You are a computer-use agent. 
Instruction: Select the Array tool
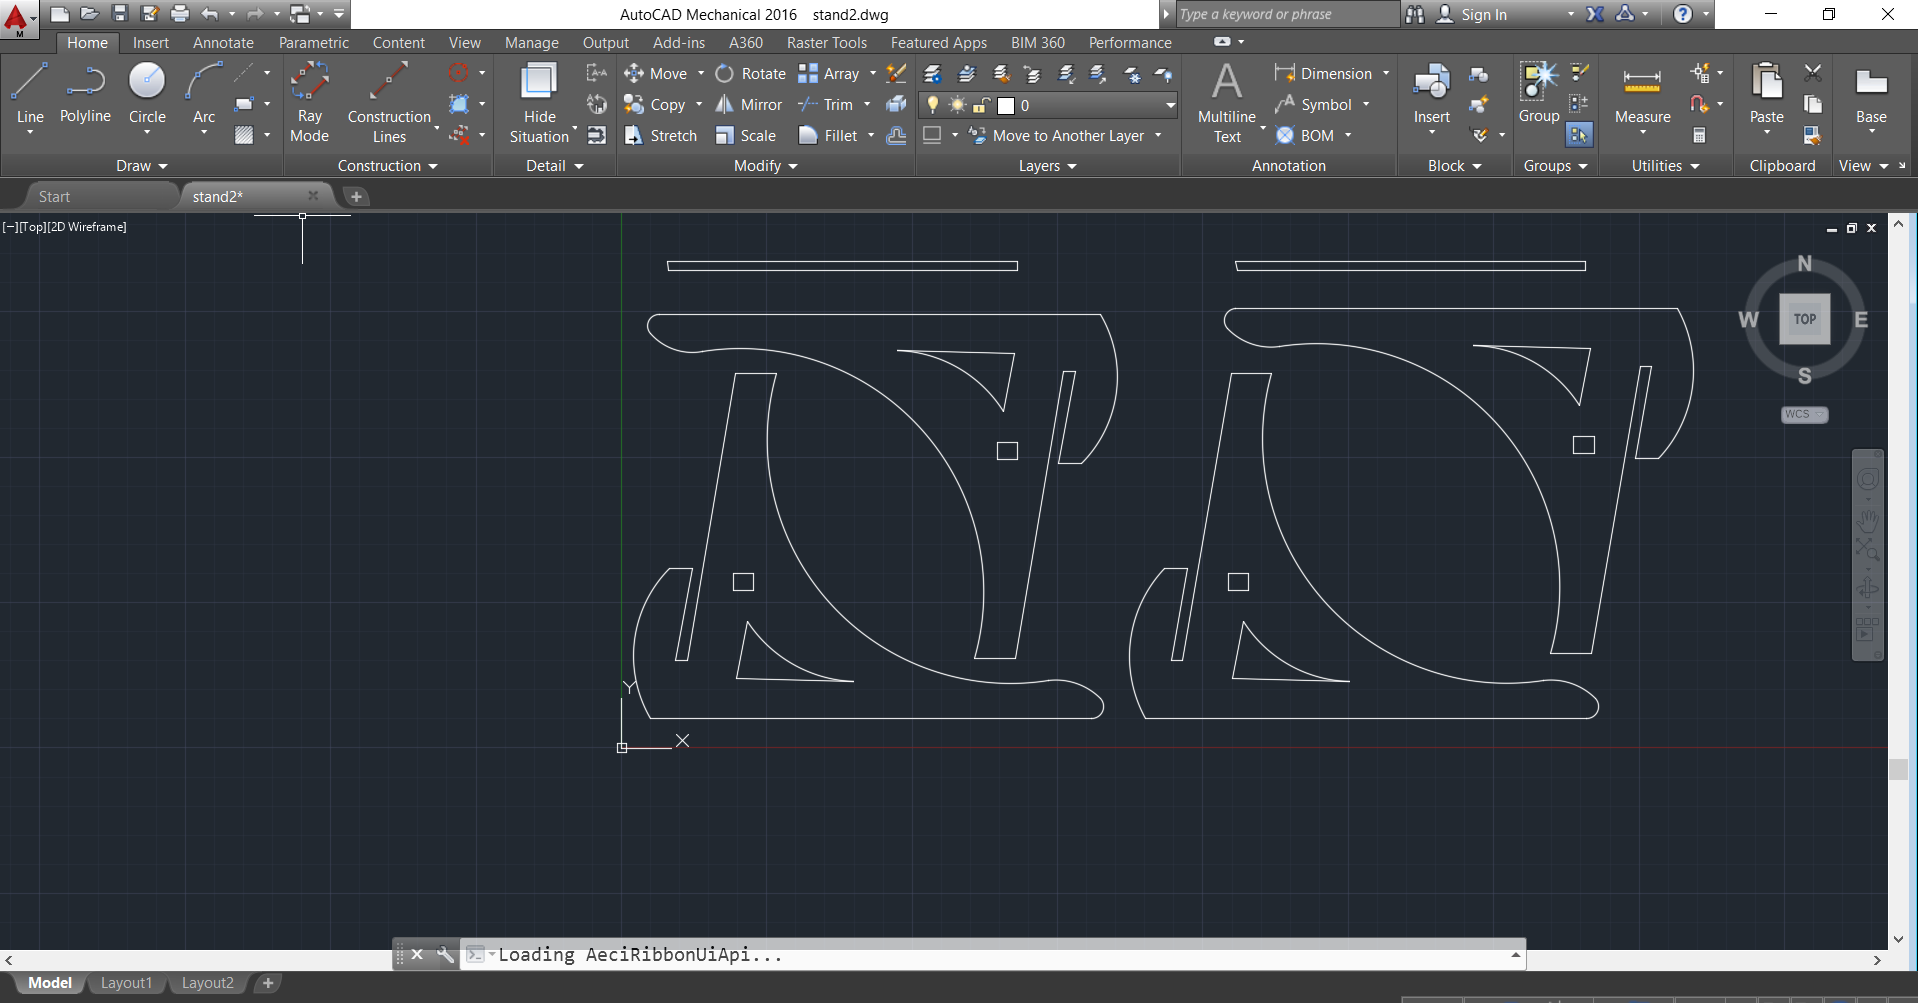tap(829, 74)
